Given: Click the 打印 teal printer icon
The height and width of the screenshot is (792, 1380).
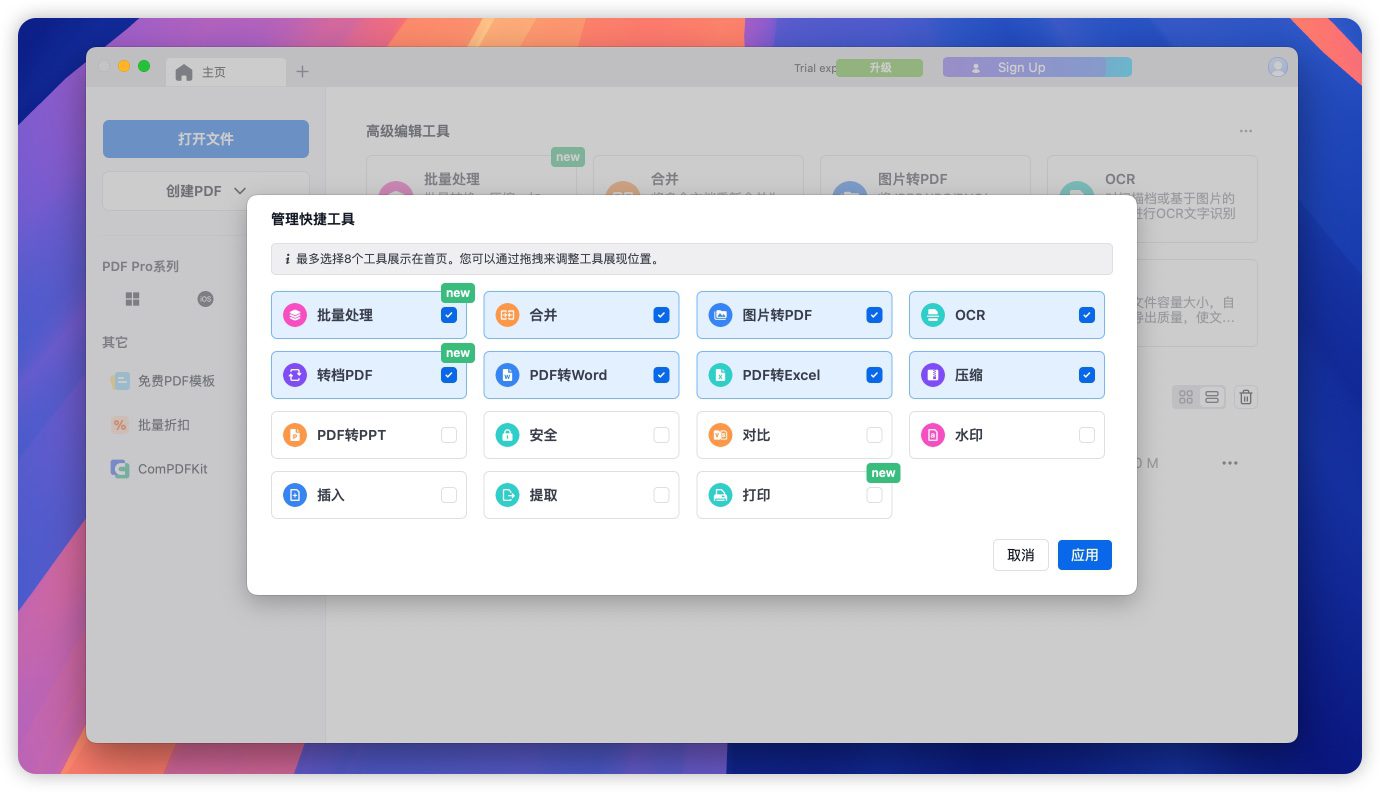Looking at the screenshot, I should [720, 495].
